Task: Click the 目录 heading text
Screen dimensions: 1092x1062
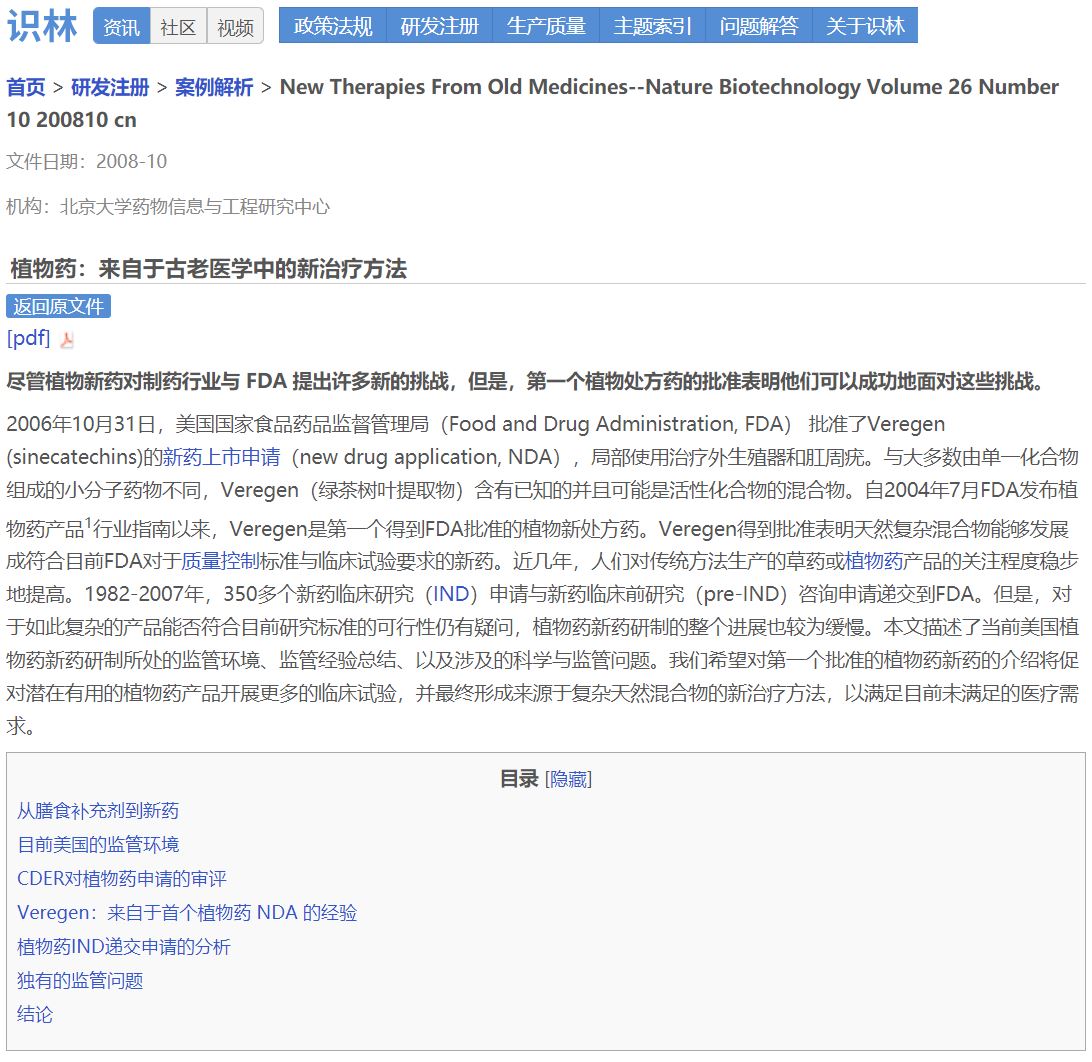Action: (x=520, y=779)
